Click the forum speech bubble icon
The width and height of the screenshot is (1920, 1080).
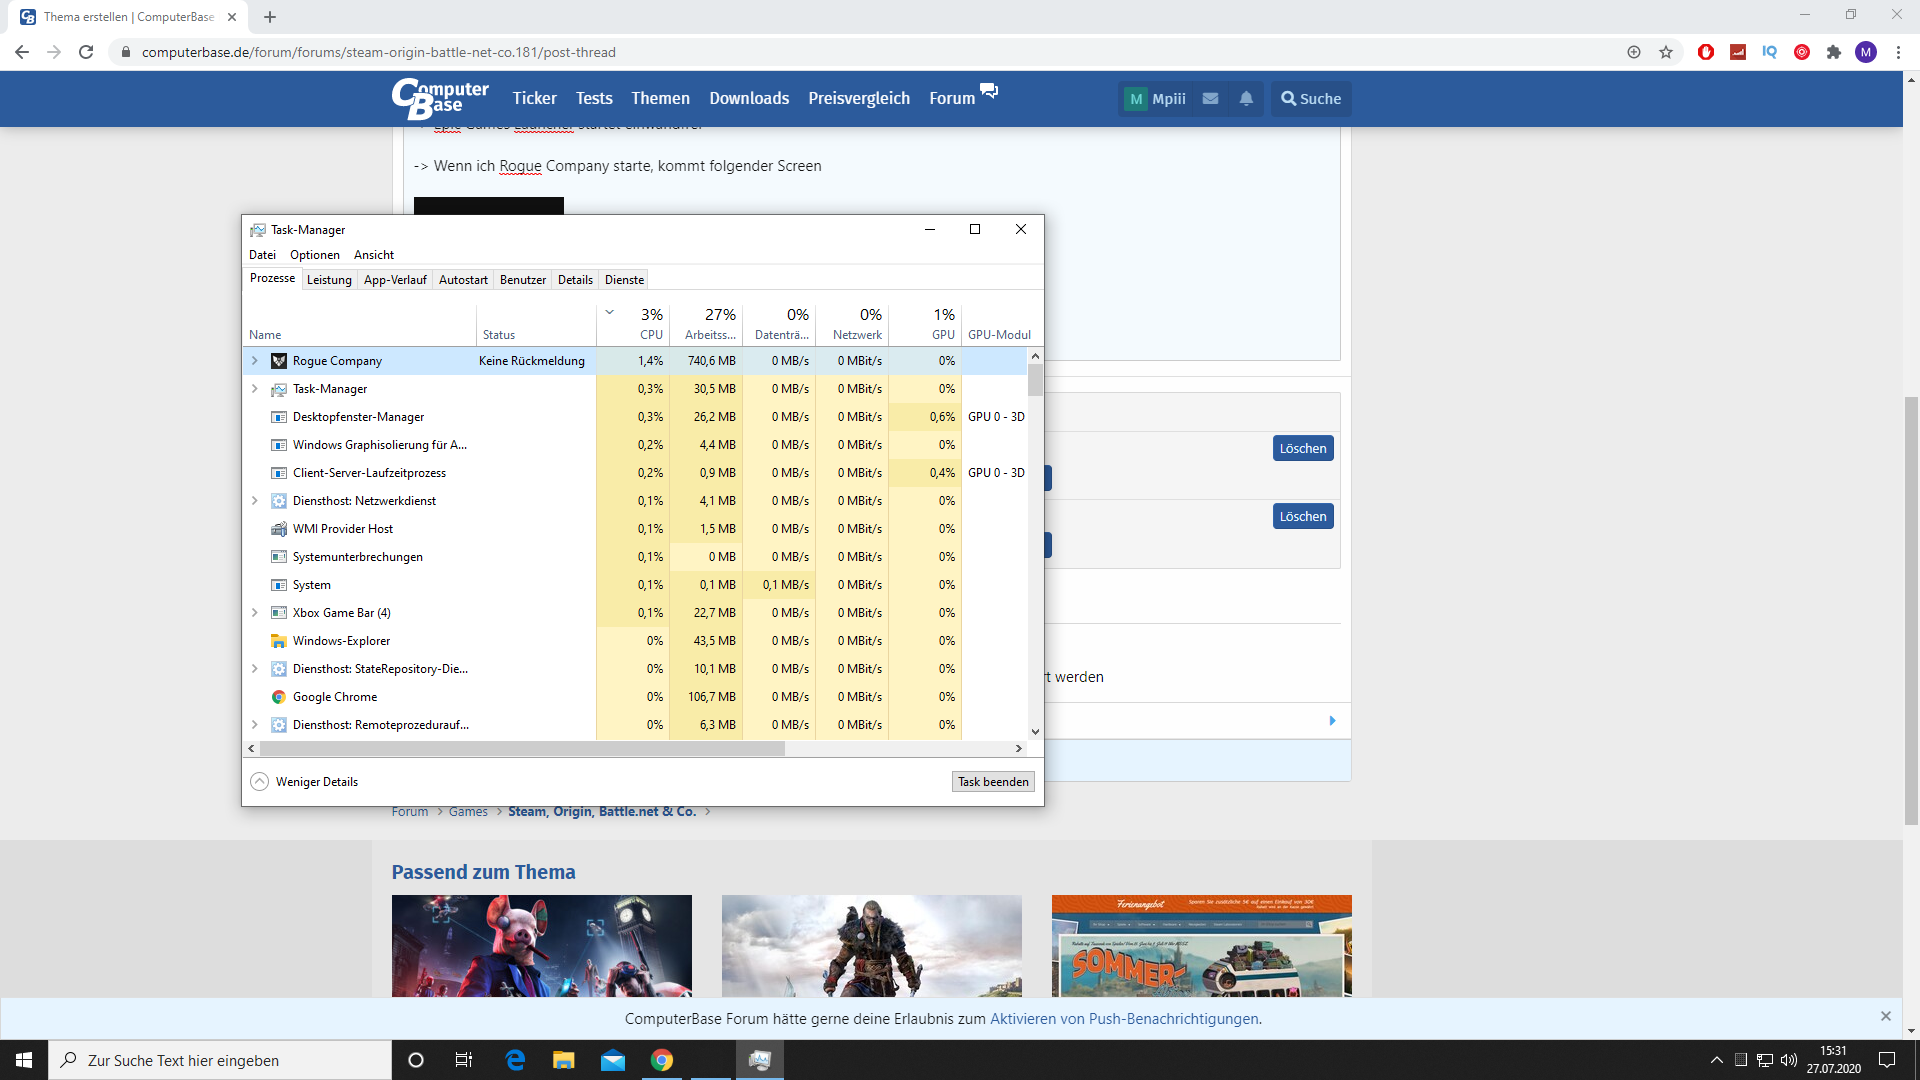[989, 91]
